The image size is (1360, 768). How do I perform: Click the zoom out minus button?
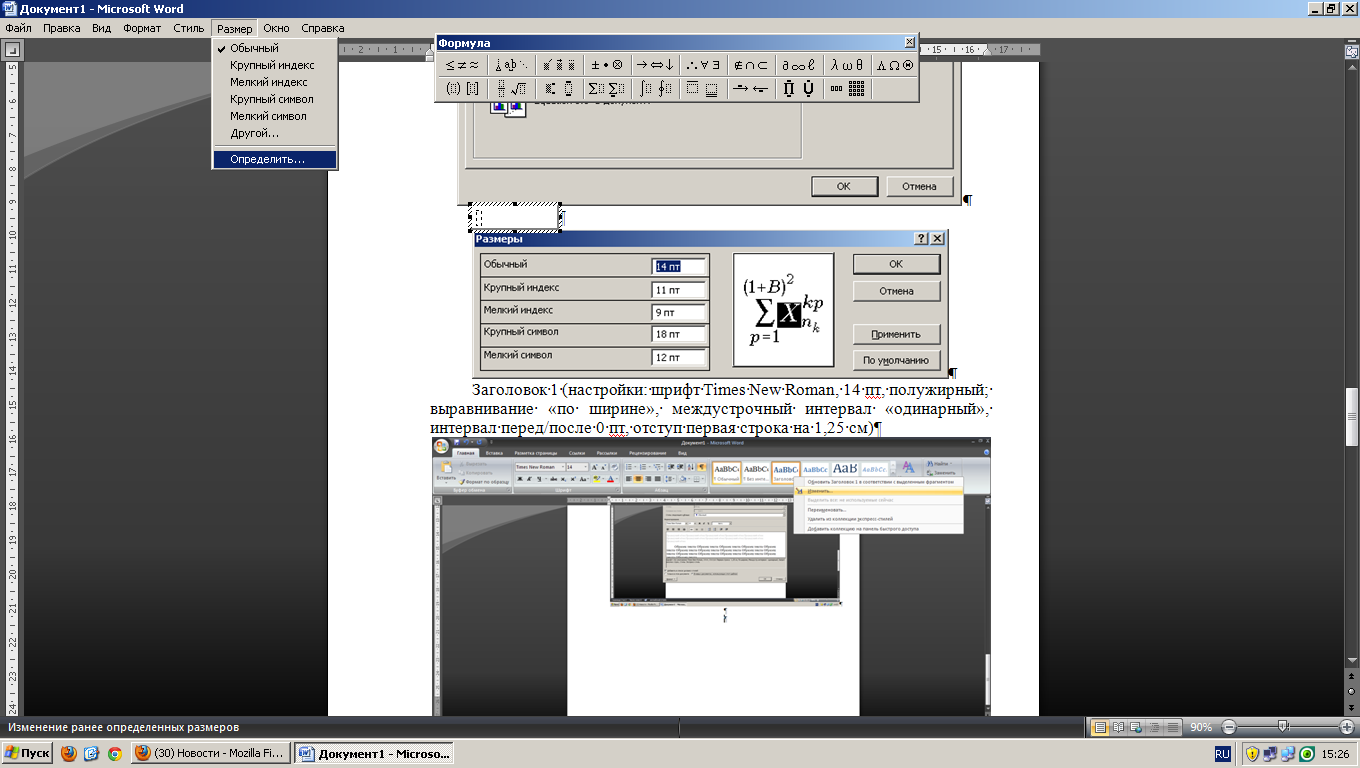click(1229, 727)
